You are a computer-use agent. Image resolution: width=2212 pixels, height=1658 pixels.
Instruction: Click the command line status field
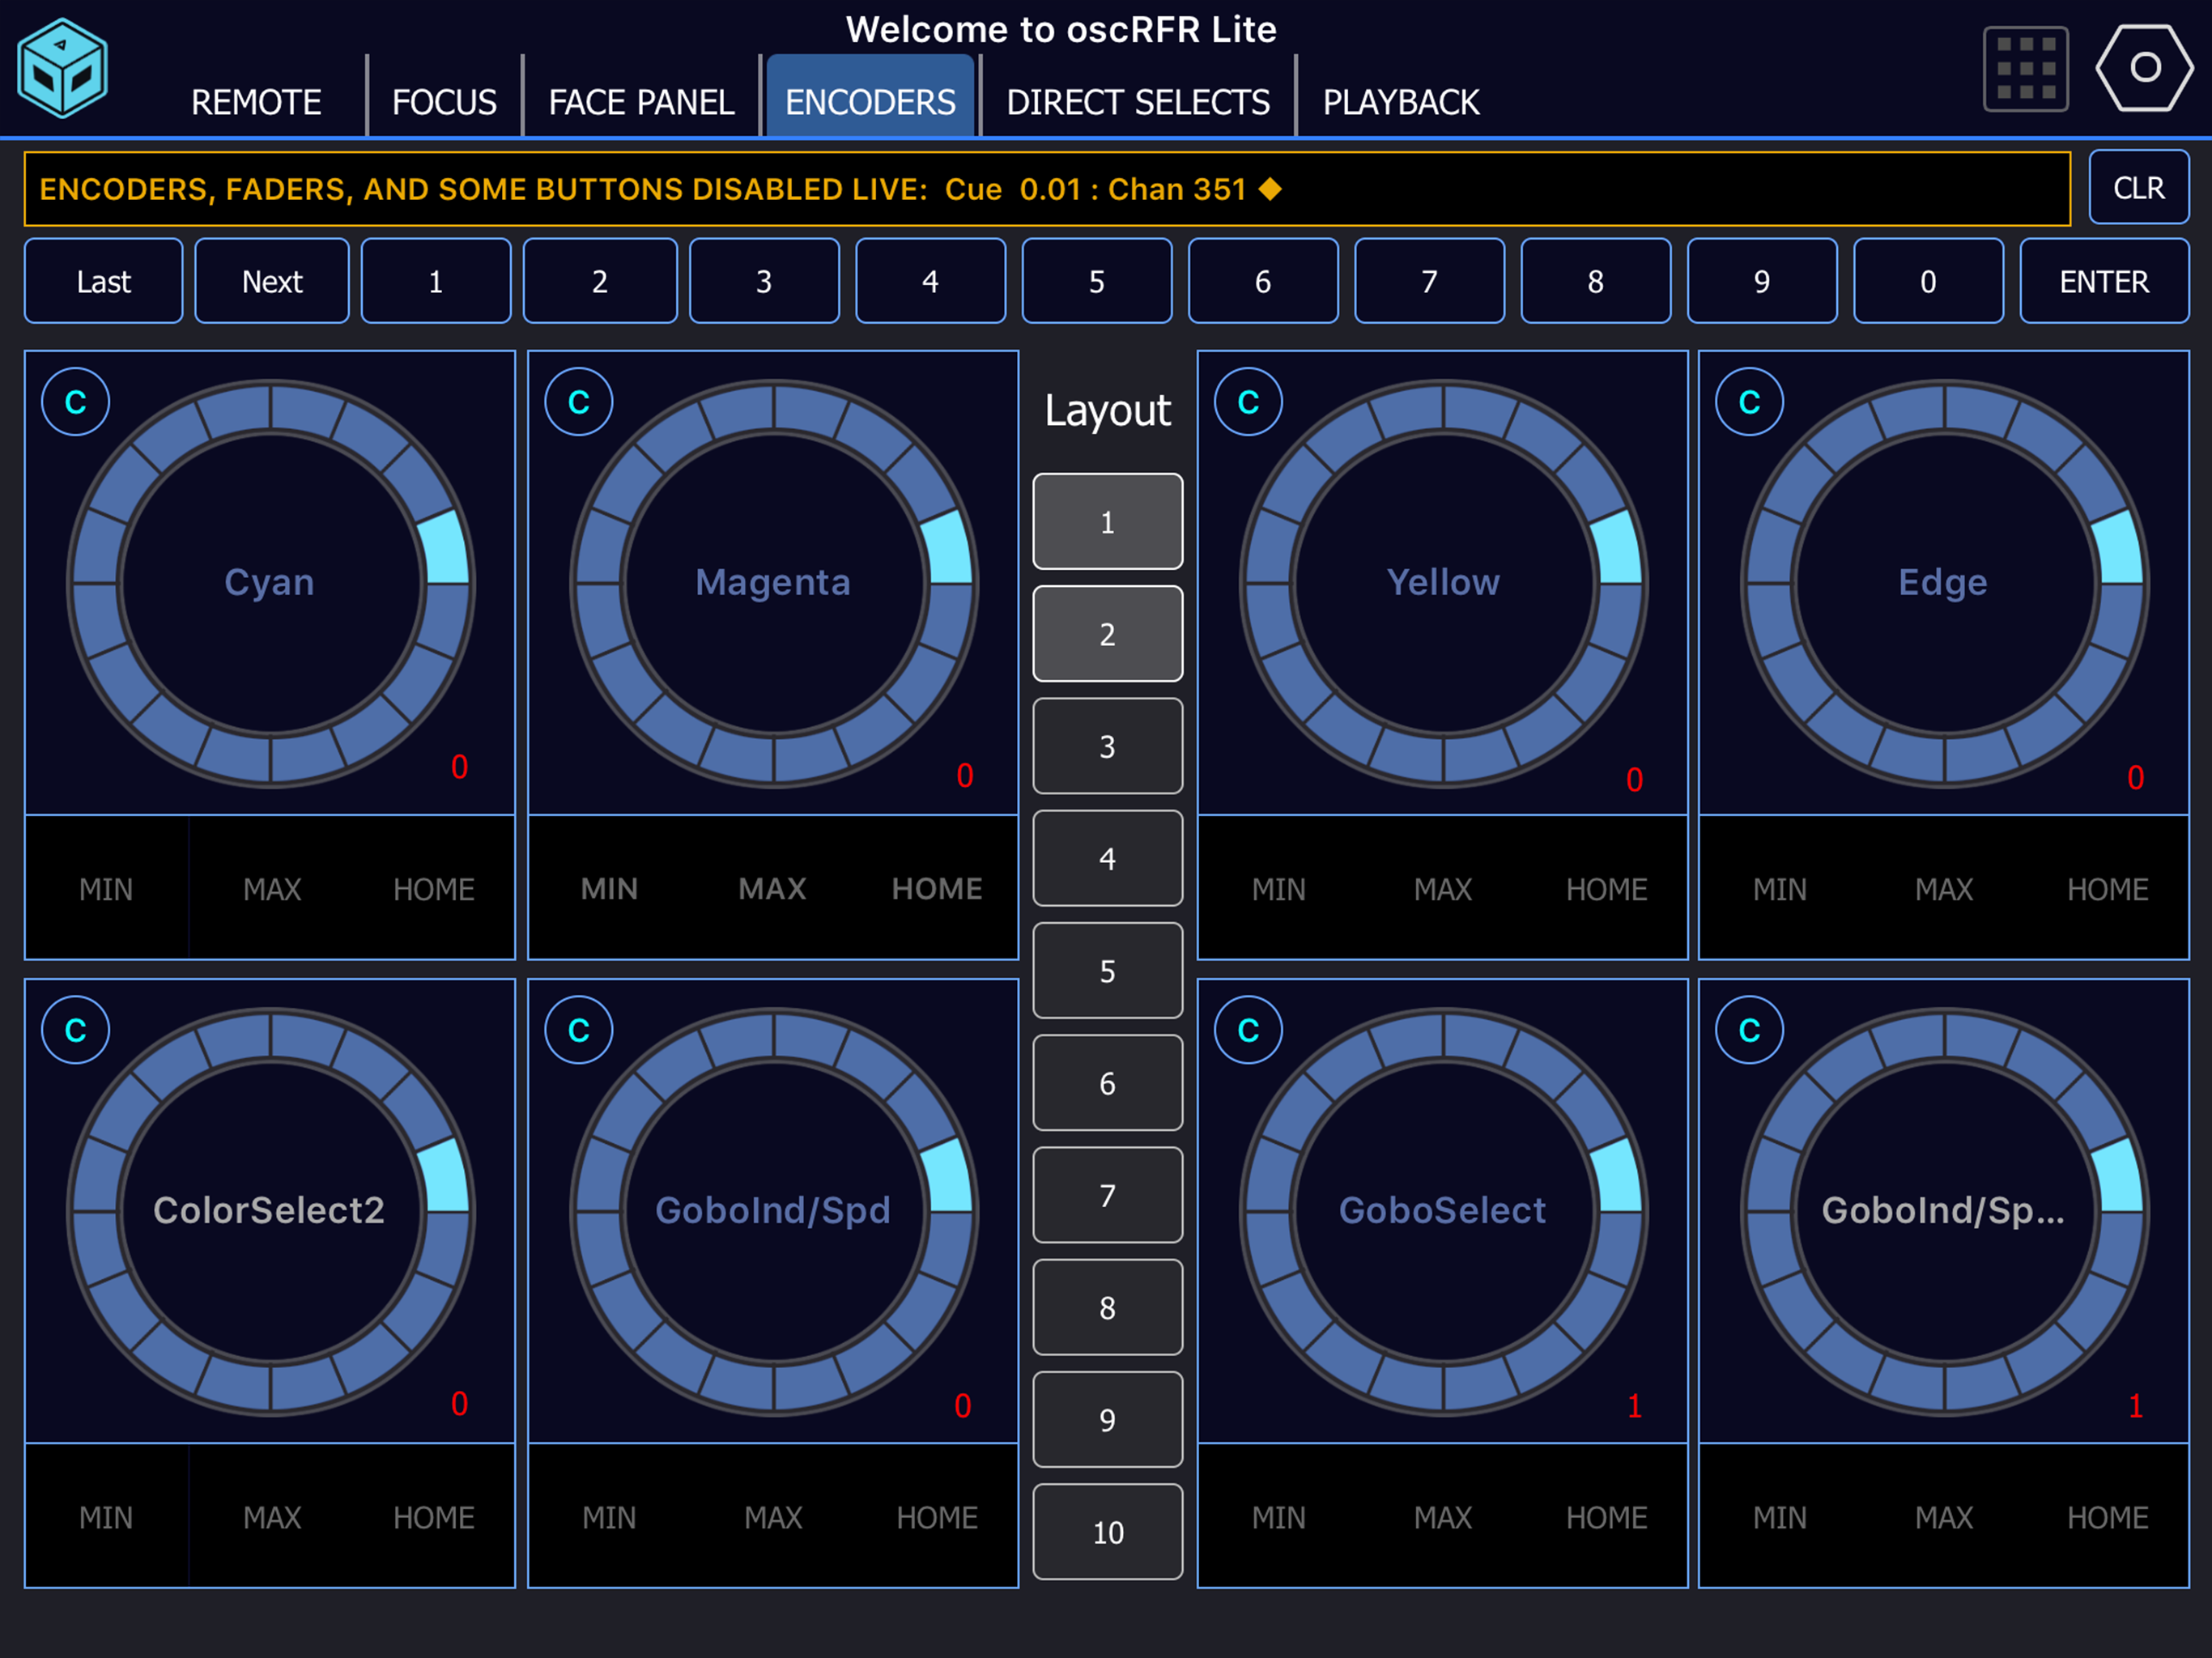(1046, 189)
